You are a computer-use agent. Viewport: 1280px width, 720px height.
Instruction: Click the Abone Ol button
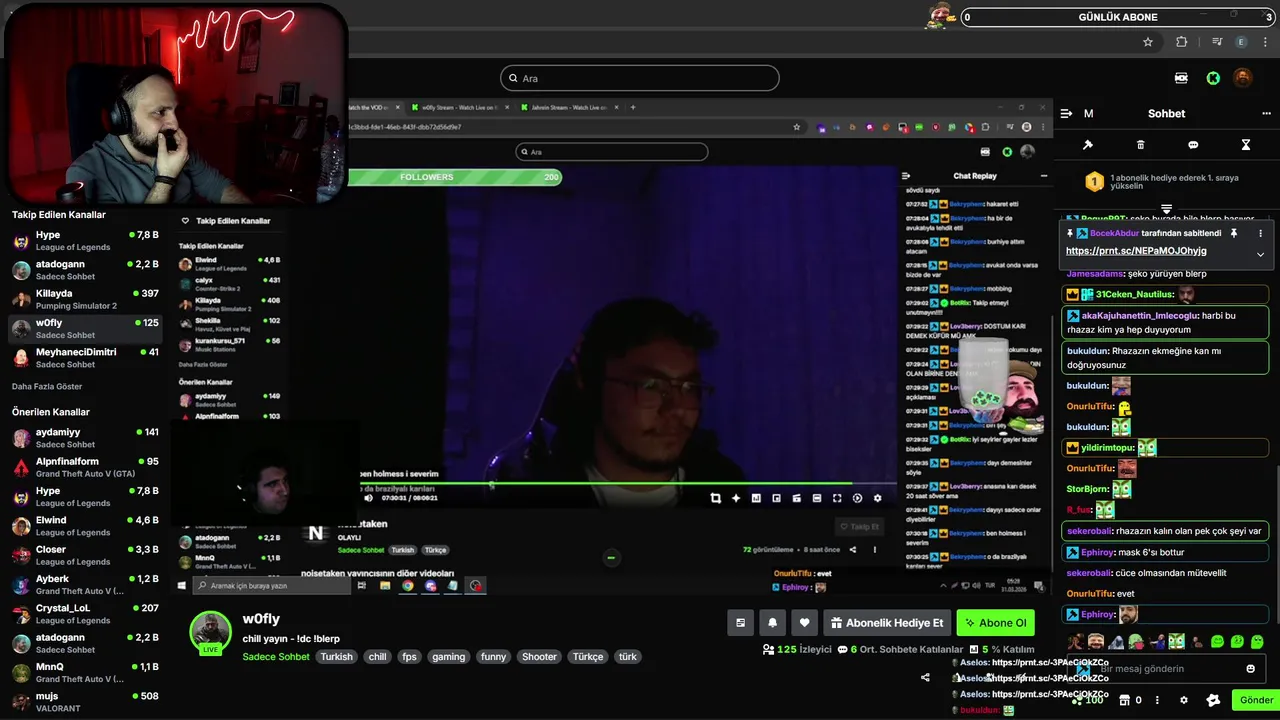tap(995, 622)
